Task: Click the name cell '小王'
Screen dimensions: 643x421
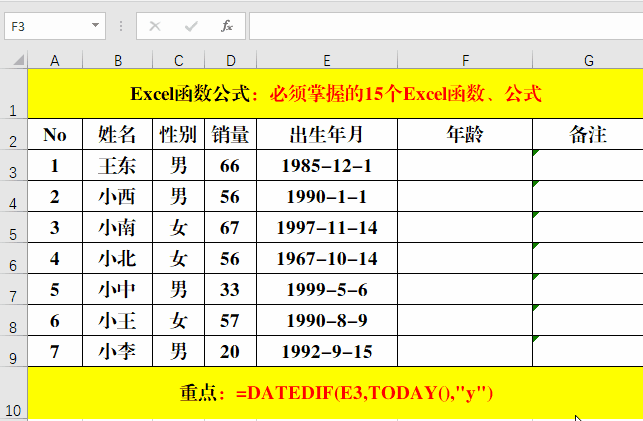Action: pos(118,320)
